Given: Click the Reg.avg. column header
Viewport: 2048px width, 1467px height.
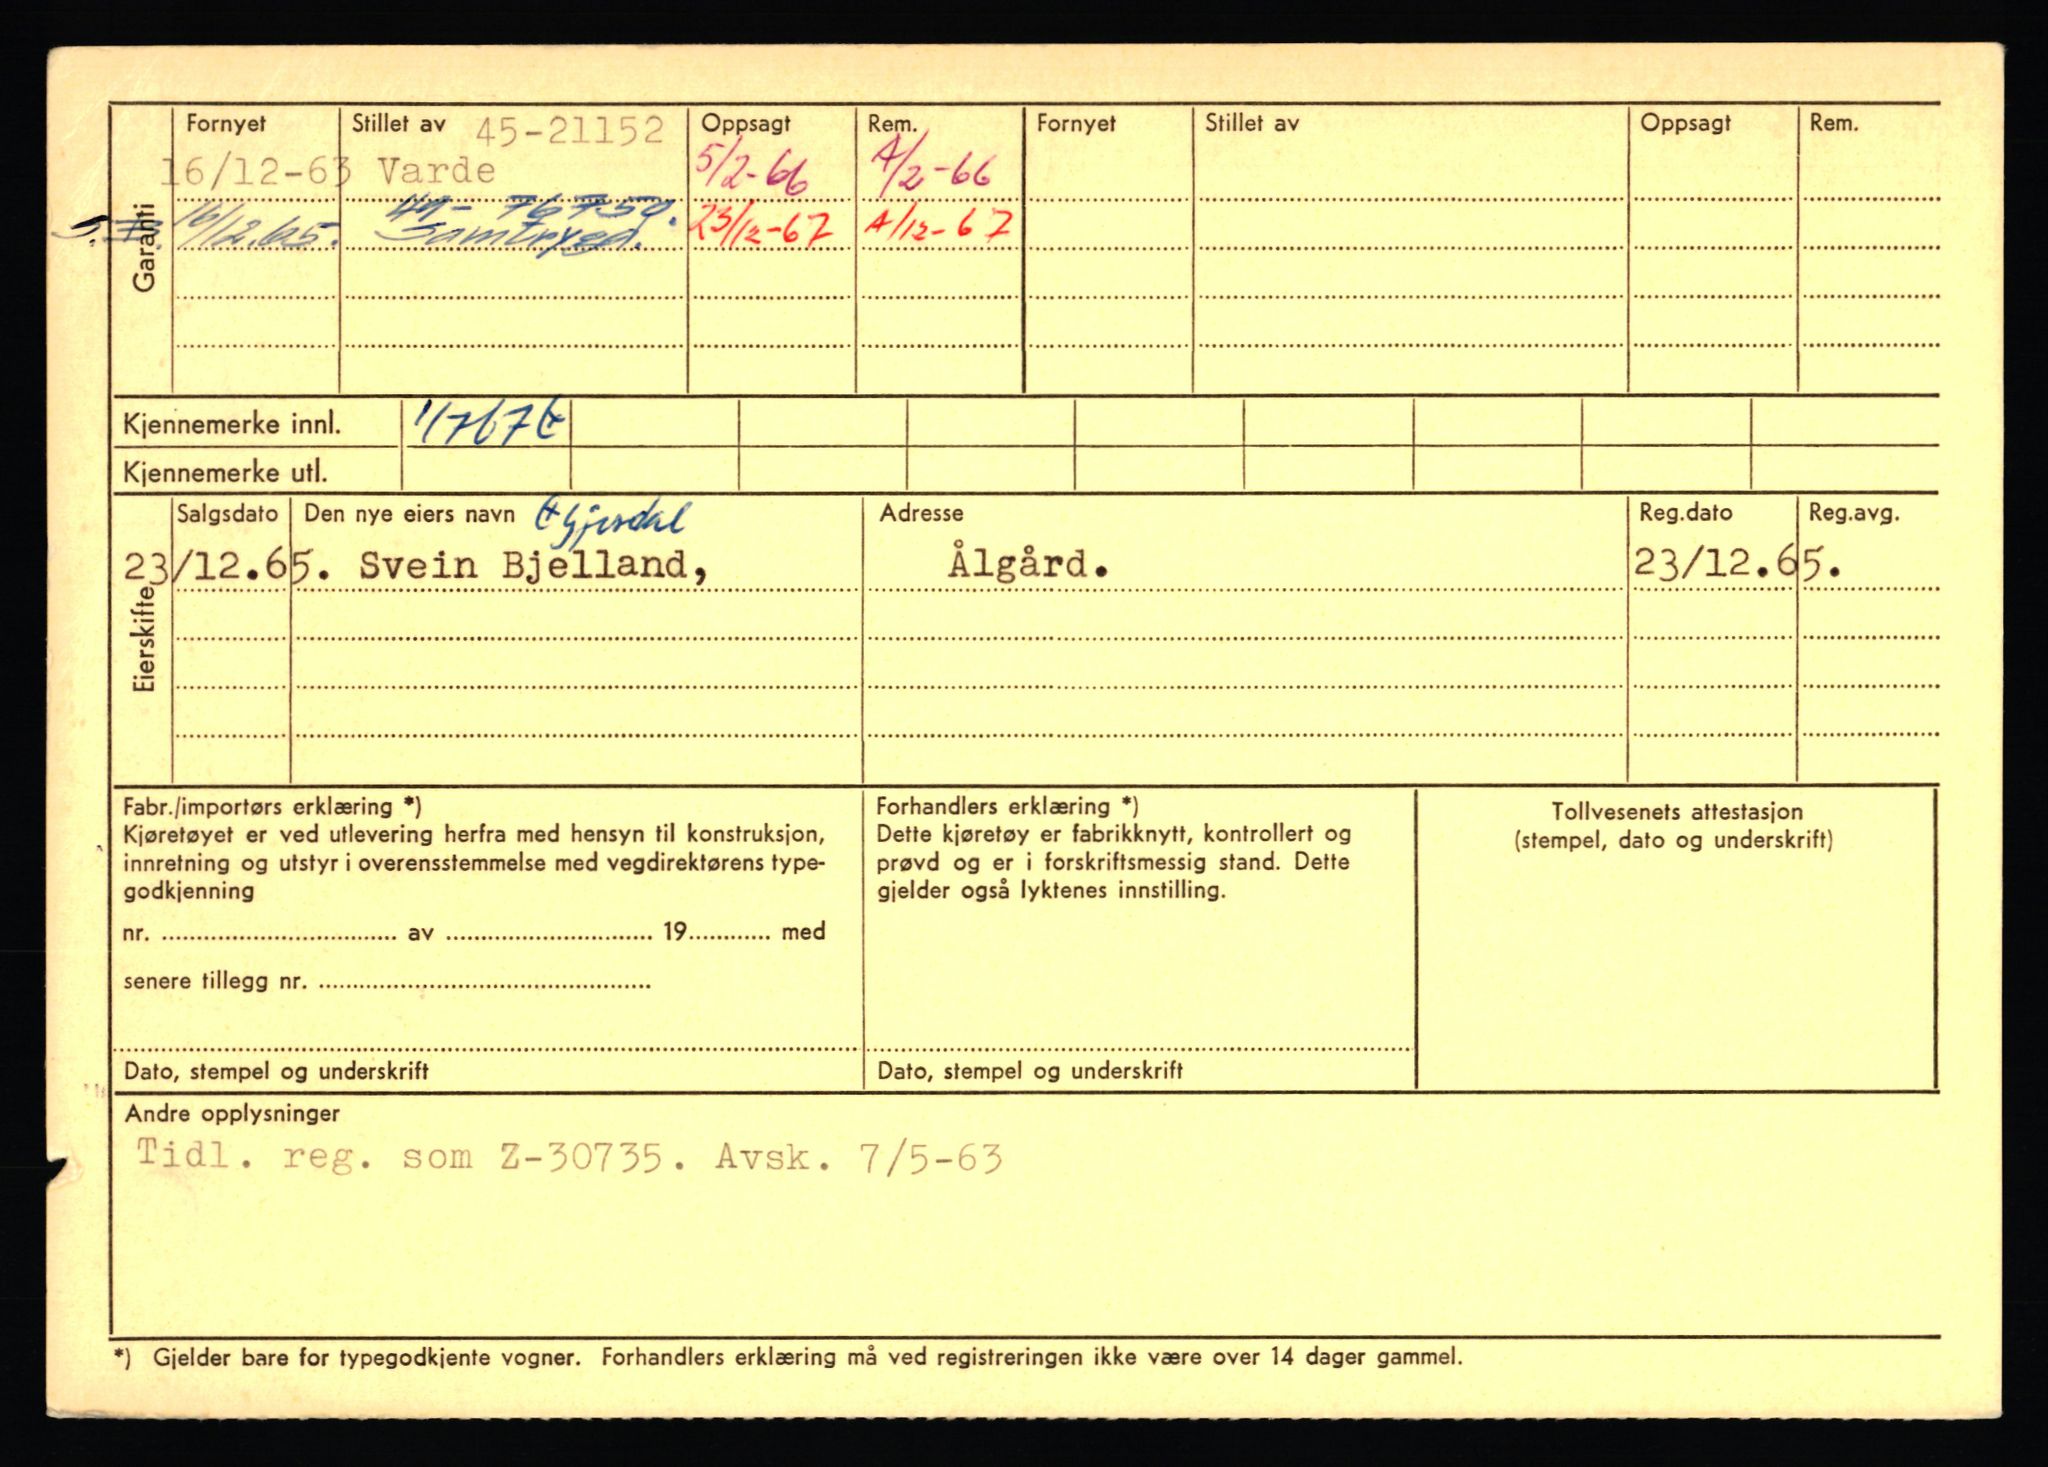Looking at the screenshot, I should coord(1853,513).
